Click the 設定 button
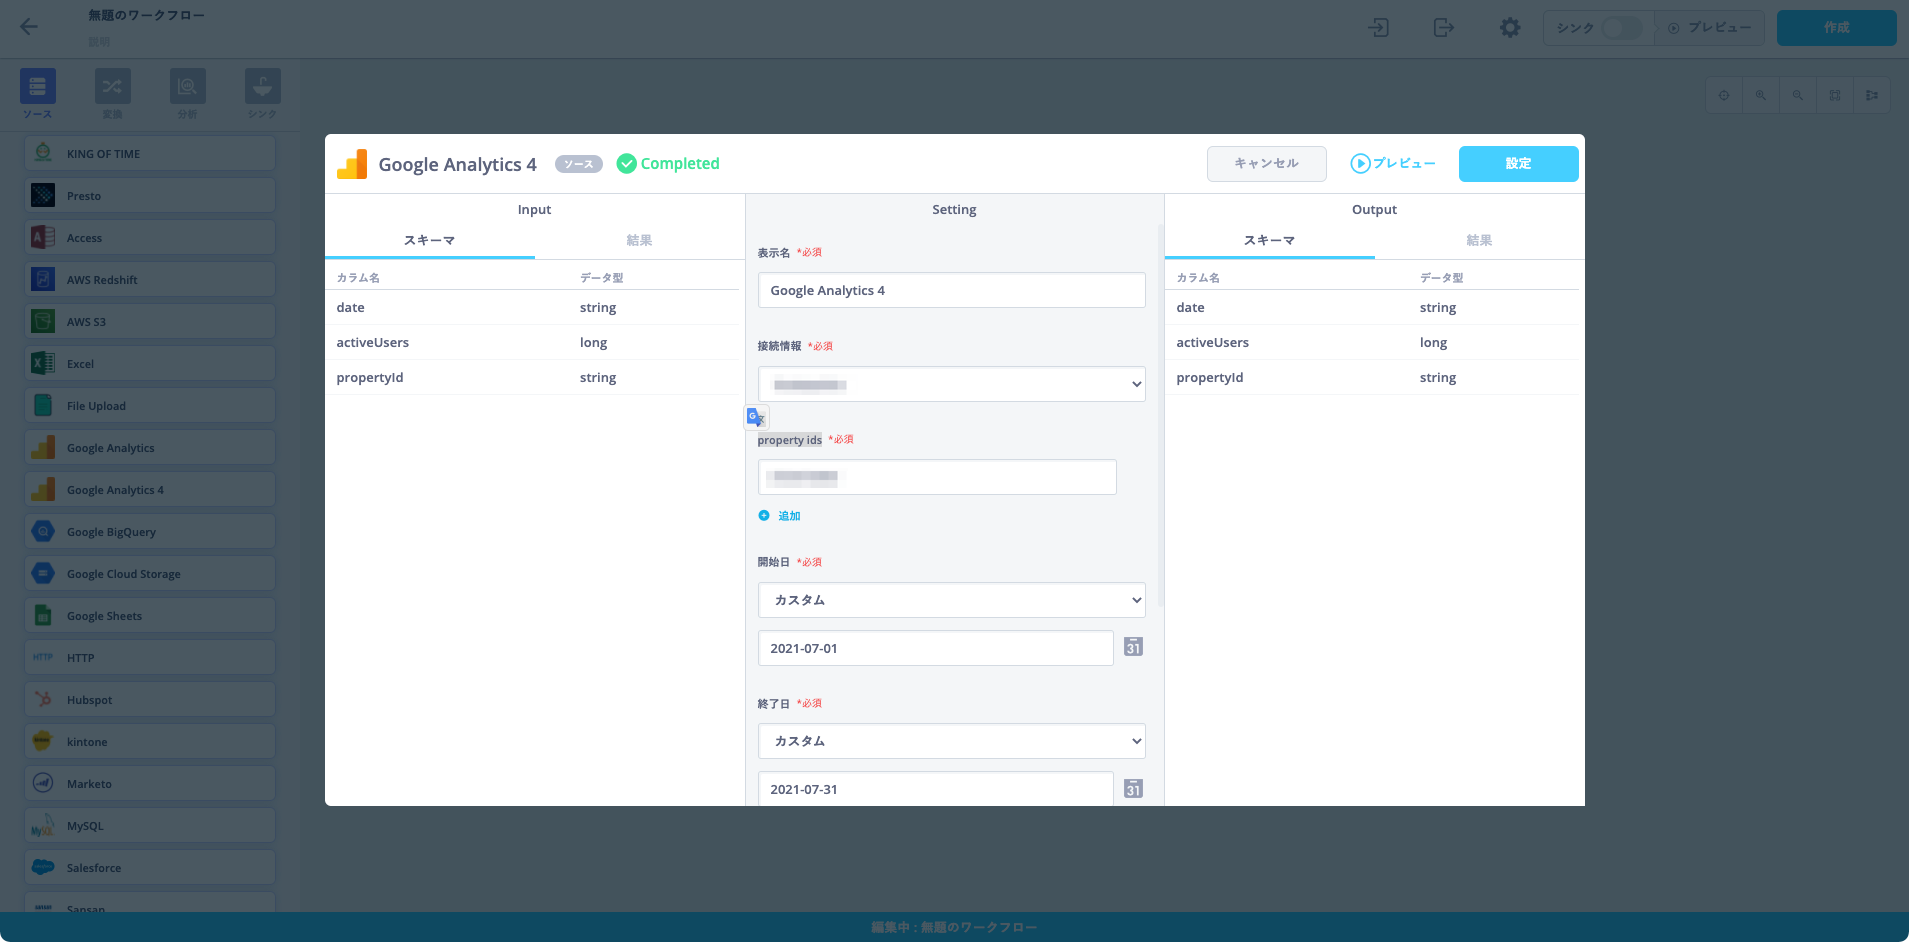Screen dimensions: 1909x942 (x=1518, y=163)
